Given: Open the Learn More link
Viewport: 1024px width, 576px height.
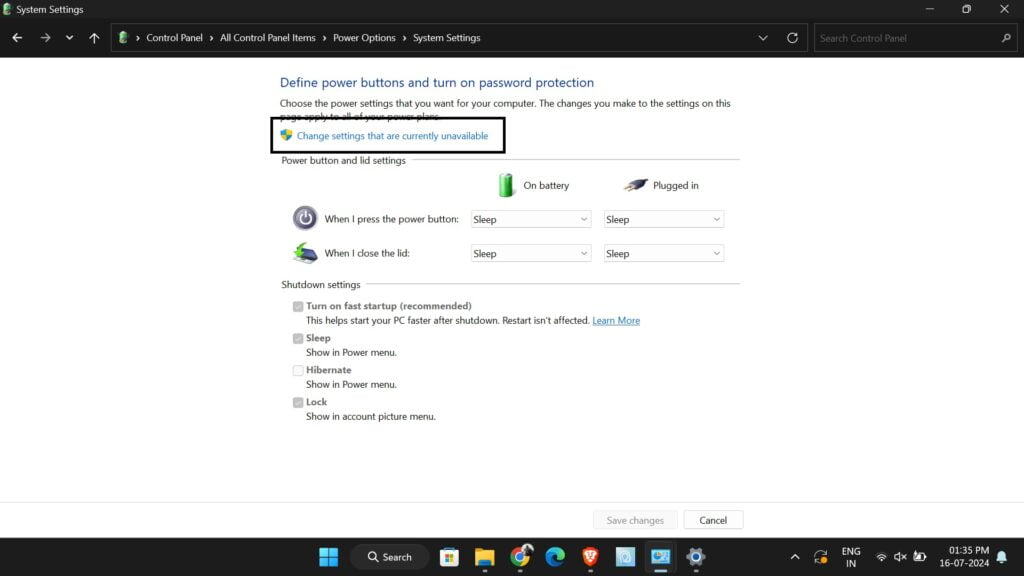Looking at the screenshot, I should [616, 321].
